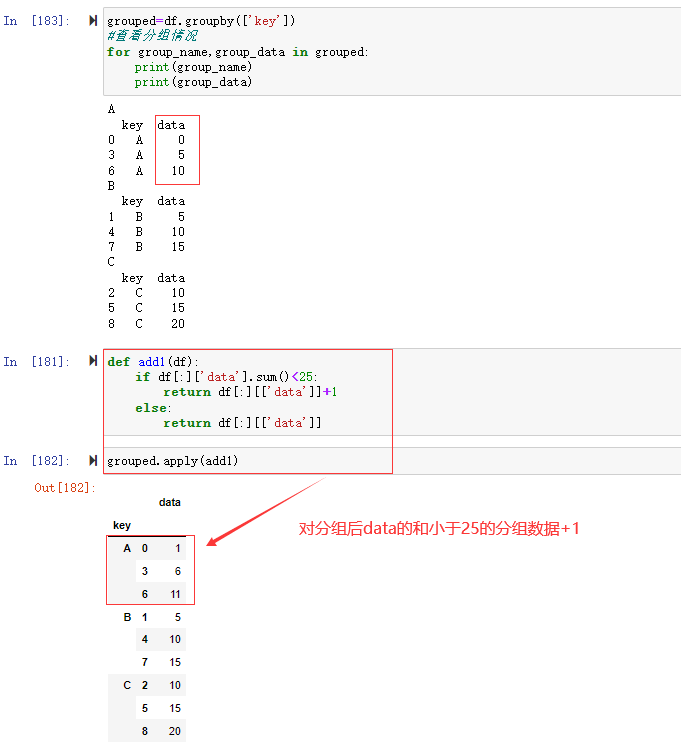Click the red Chinese annotation text
The height and width of the screenshot is (745, 681).
439,528
